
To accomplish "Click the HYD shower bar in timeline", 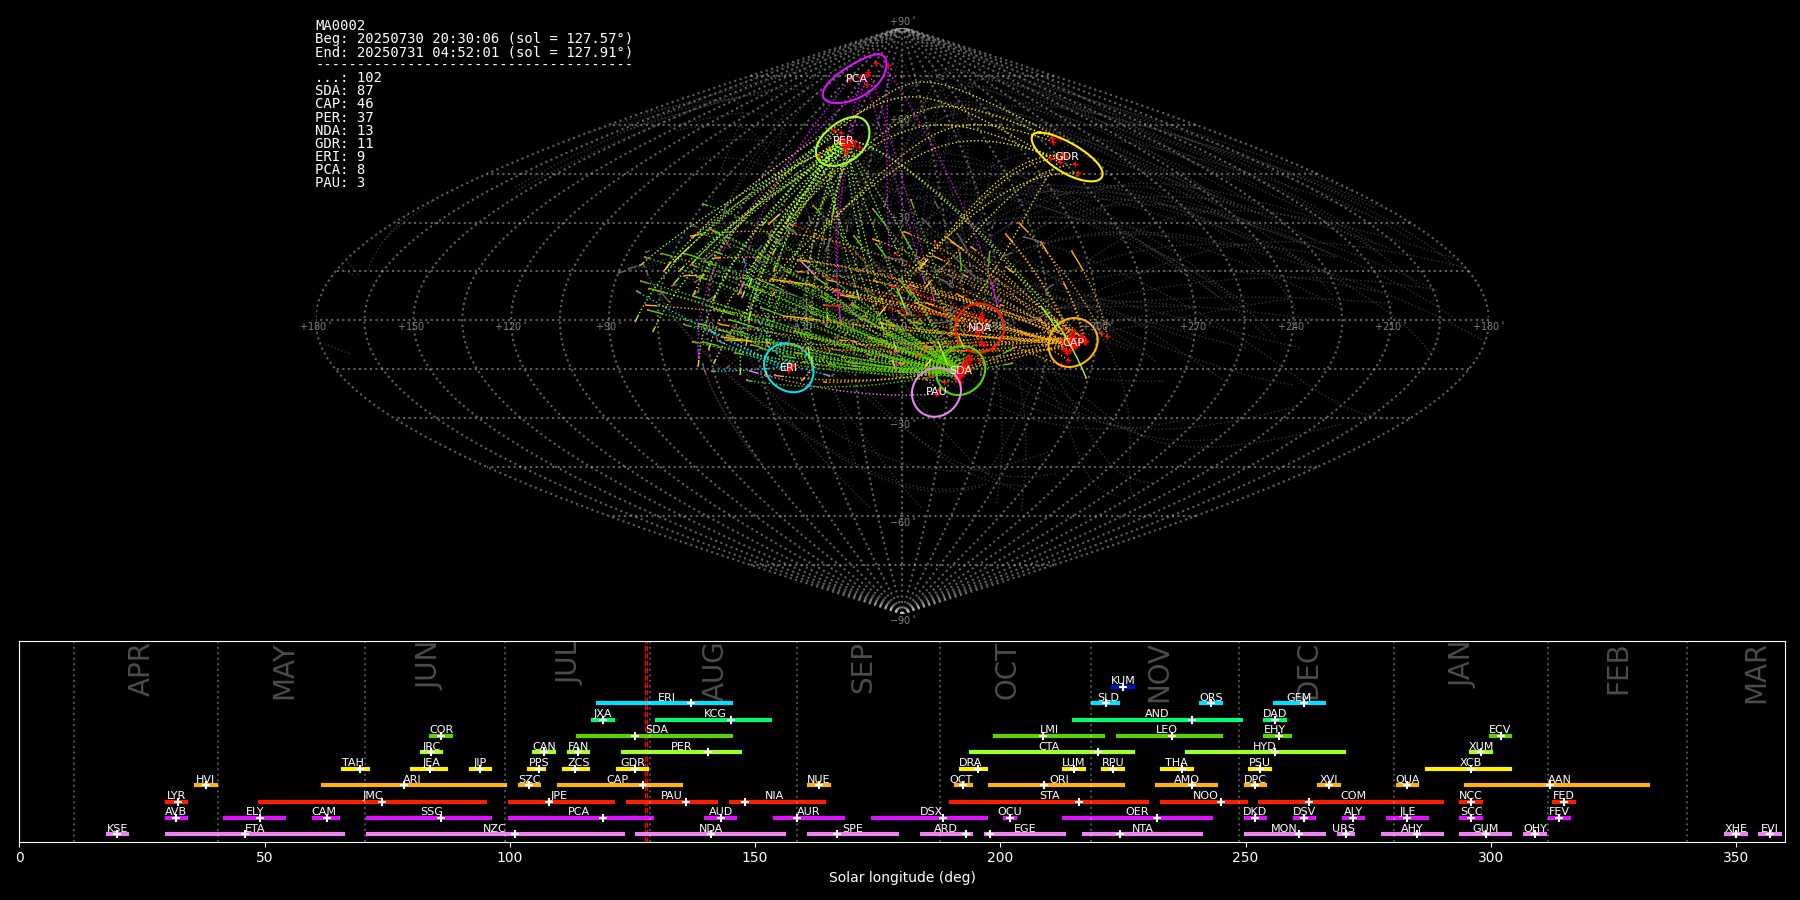I will click(x=1265, y=752).
